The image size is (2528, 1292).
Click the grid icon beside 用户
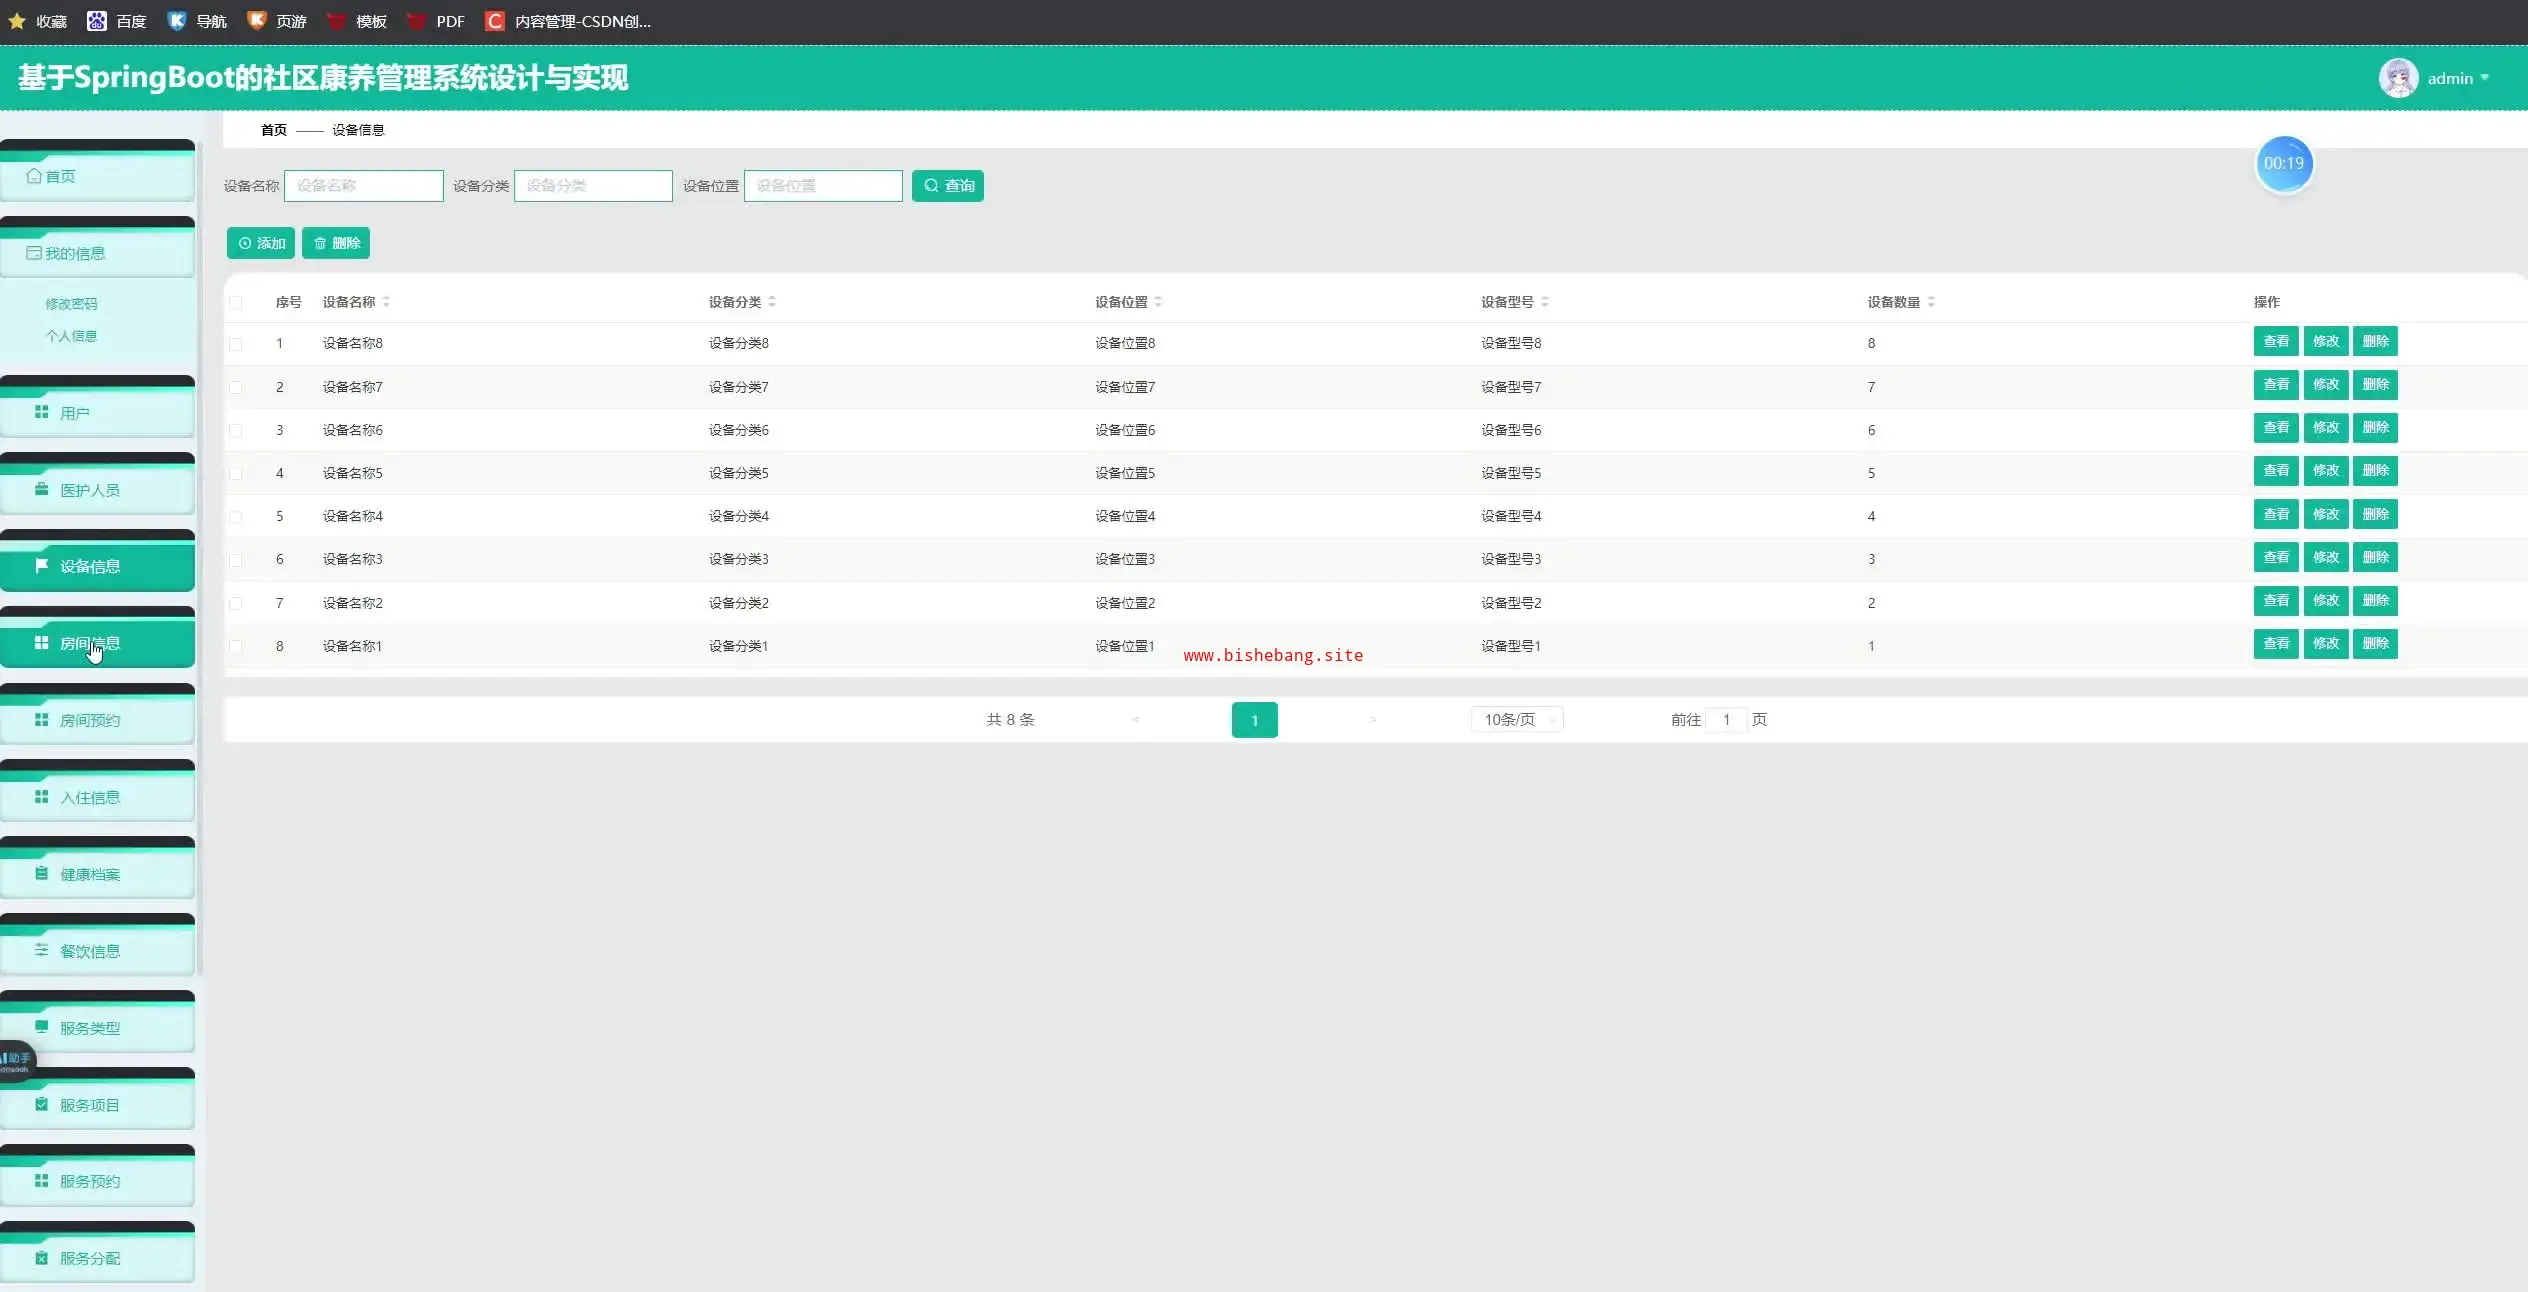(41, 412)
